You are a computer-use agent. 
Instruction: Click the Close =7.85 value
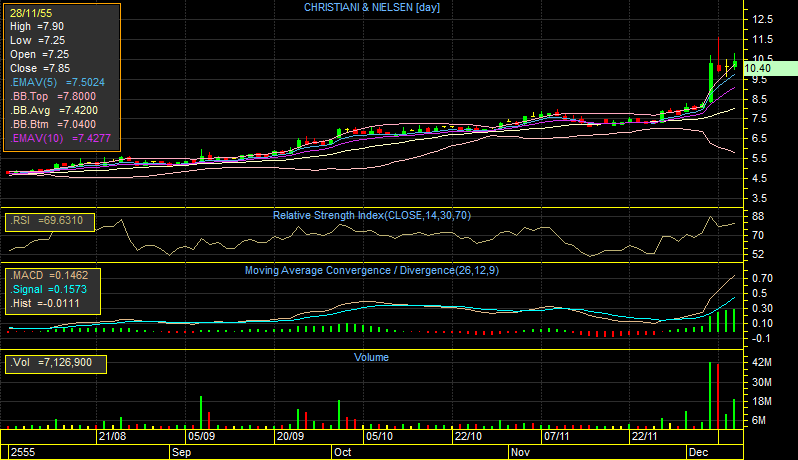point(40,68)
